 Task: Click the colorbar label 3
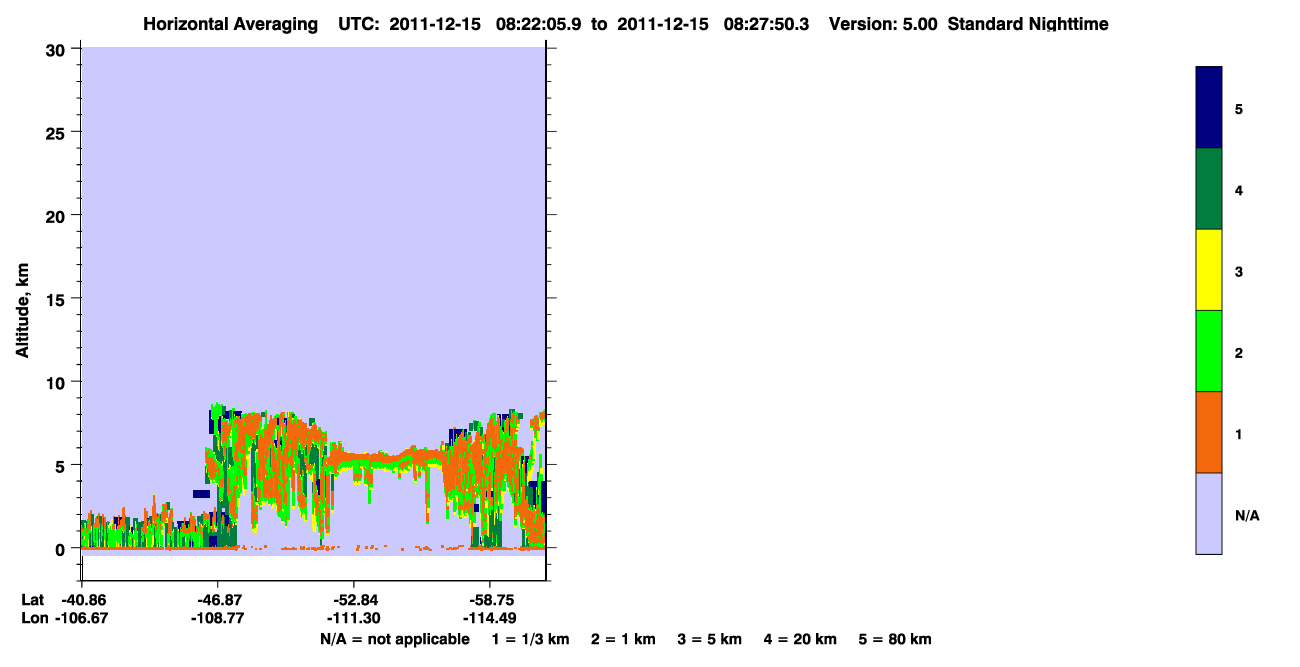tap(1239, 271)
